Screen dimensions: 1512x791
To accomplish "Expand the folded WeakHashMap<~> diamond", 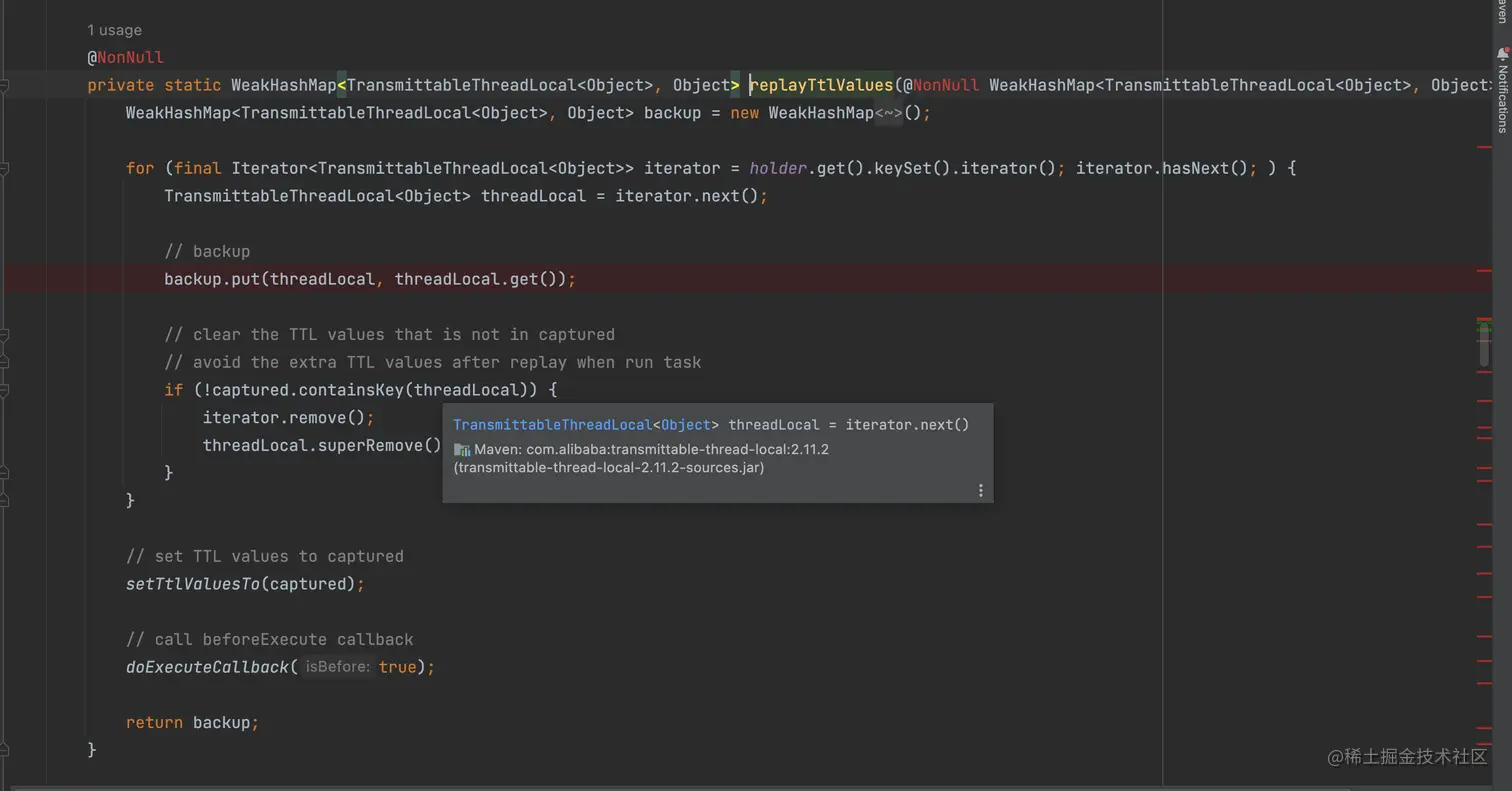I will tap(888, 113).
